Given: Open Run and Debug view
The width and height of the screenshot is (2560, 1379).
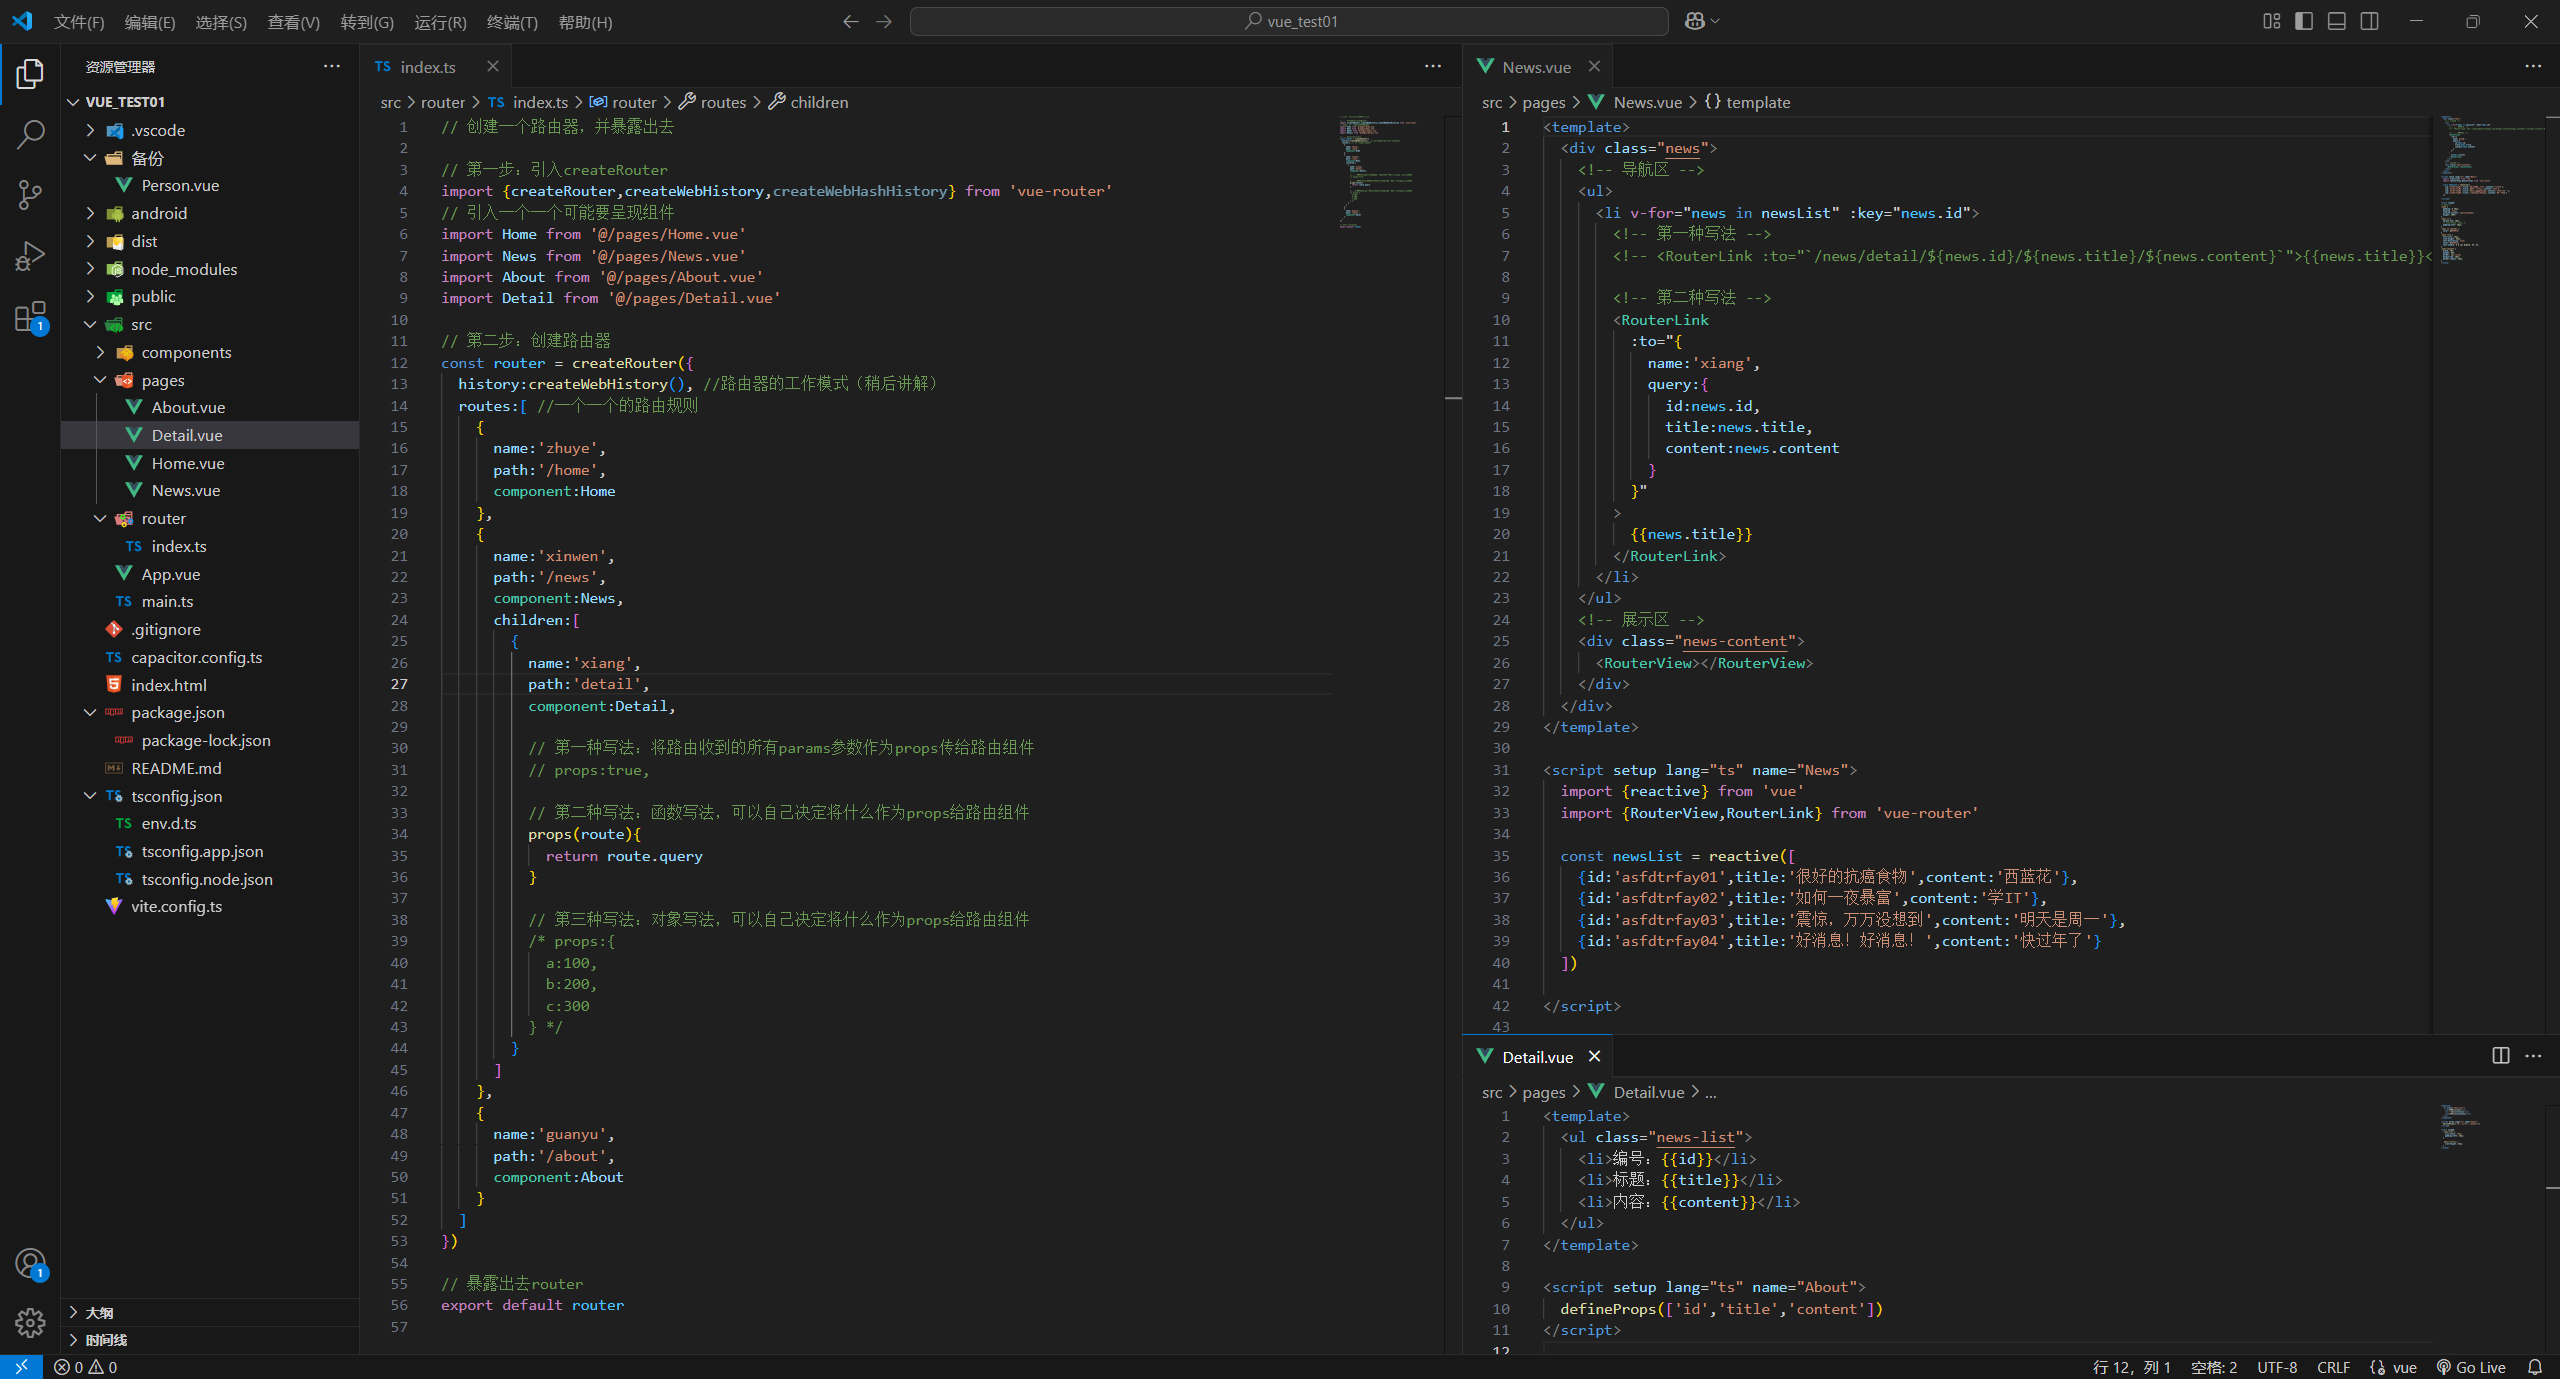Looking at the screenshot, I should pyautogui.click(x=30, y=256).
